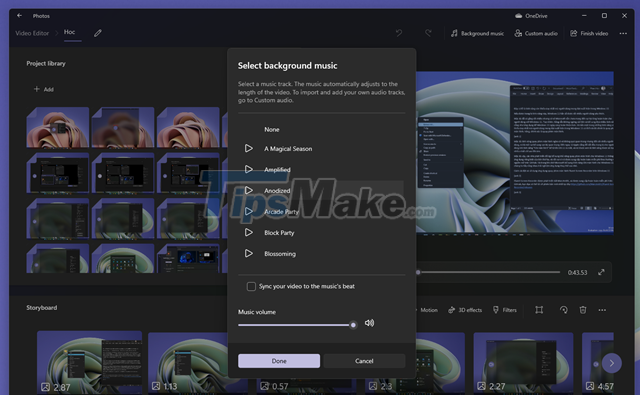The height and width of the screenshot is (395, 640).
Task: Delete clip with the trash icon
Action: 583,310
